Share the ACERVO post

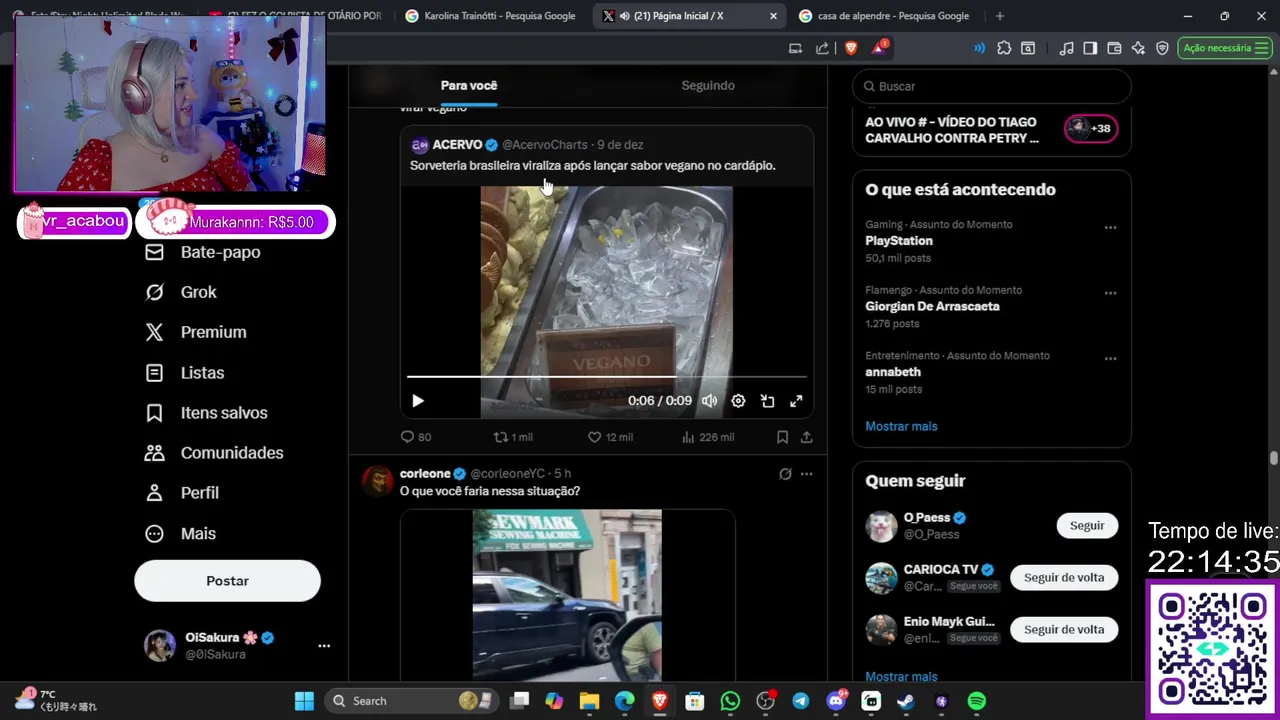click(x=806, y=437)
